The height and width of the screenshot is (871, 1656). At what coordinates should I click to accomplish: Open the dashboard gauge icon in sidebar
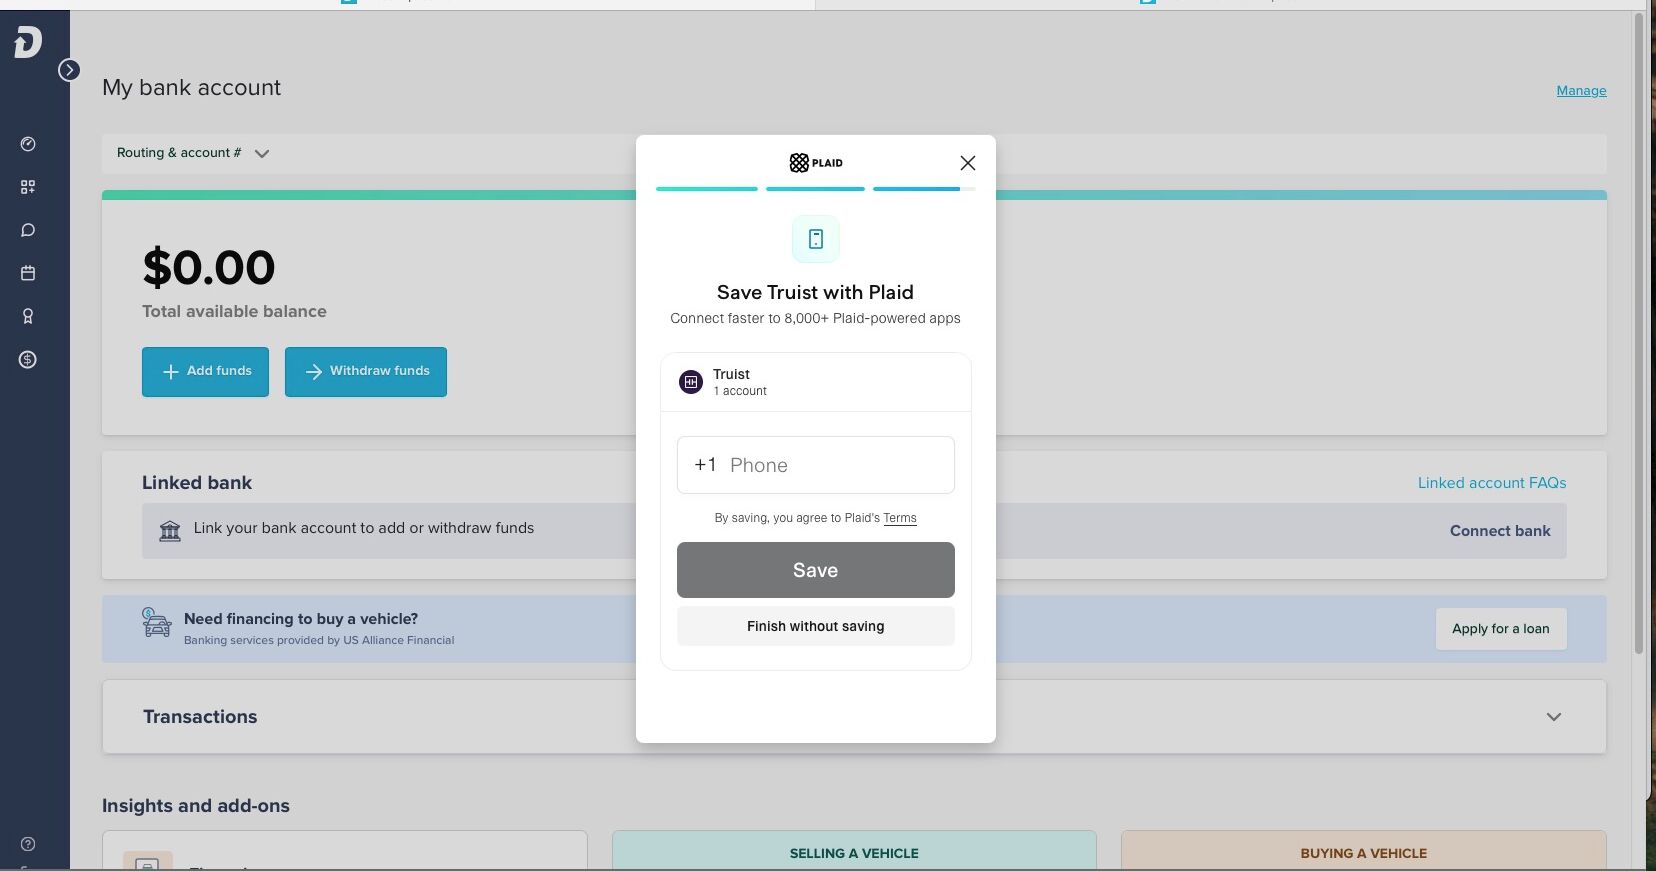28,144
